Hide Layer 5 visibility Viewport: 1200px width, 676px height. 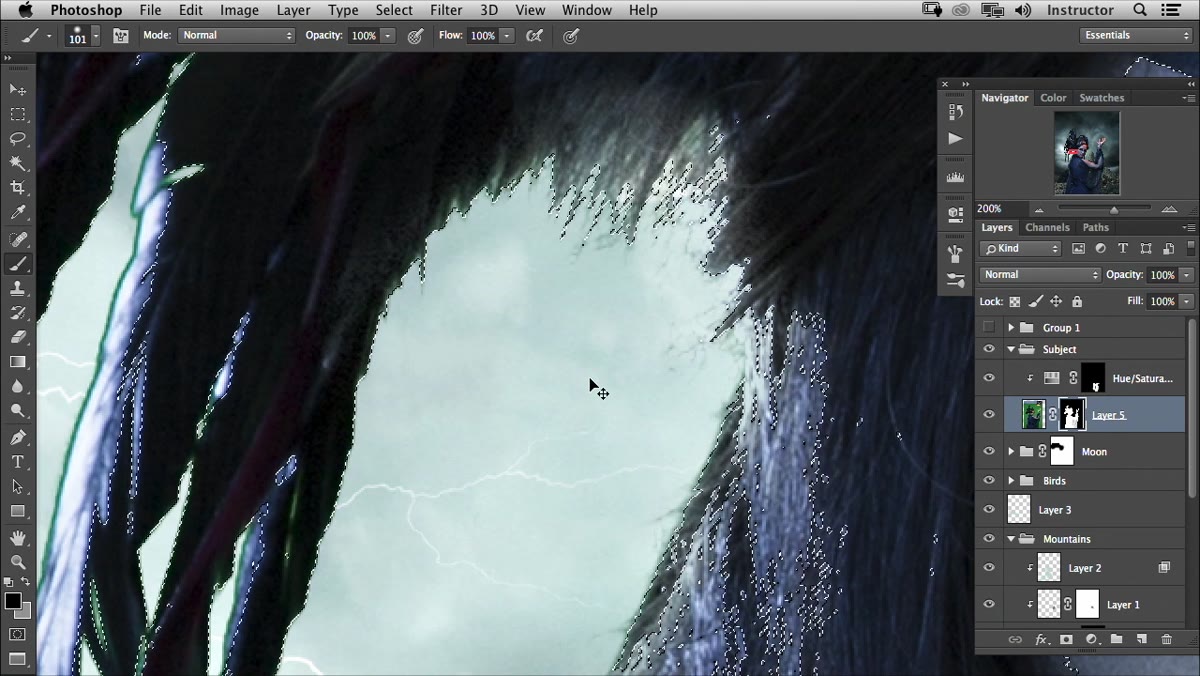click(989, 414)
